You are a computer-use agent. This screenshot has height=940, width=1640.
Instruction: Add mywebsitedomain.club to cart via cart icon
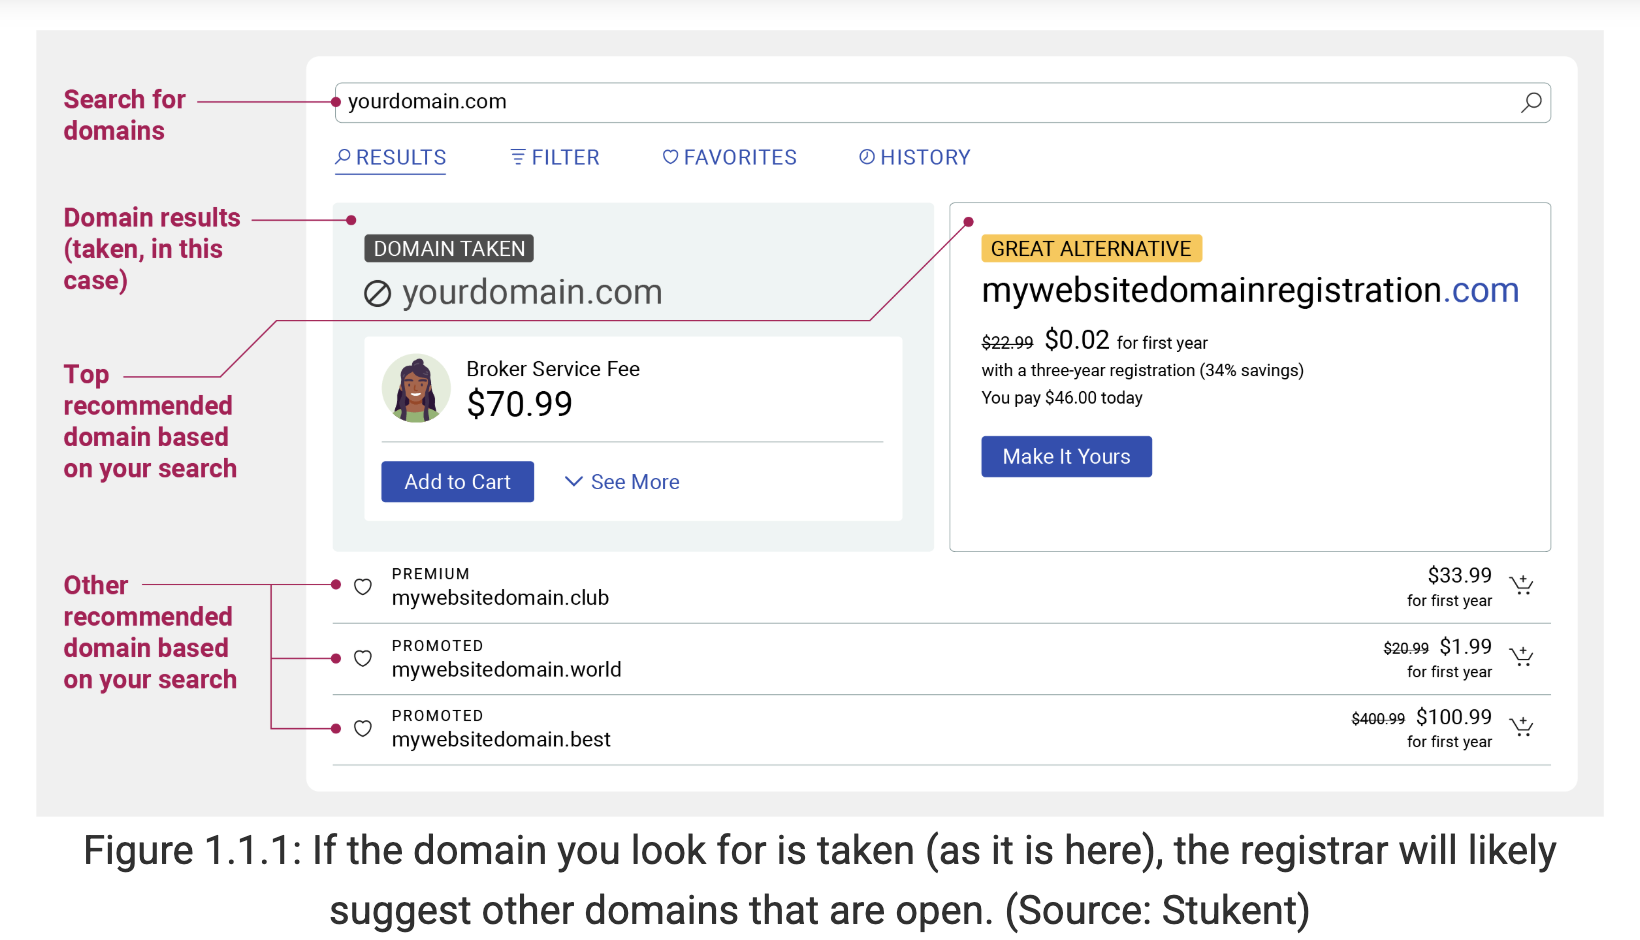pyautogui.click(x=1521, y=585)
